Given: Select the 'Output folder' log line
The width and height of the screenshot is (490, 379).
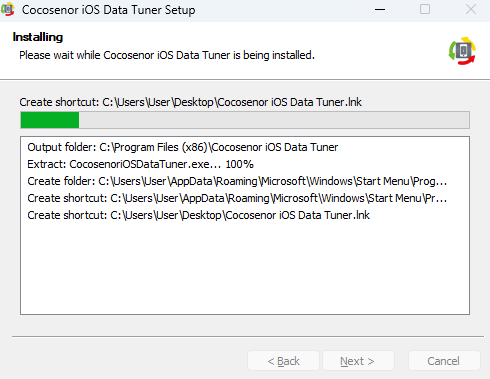Looking at the screenshot, I should pyautogui.click(x=183, y=147).
